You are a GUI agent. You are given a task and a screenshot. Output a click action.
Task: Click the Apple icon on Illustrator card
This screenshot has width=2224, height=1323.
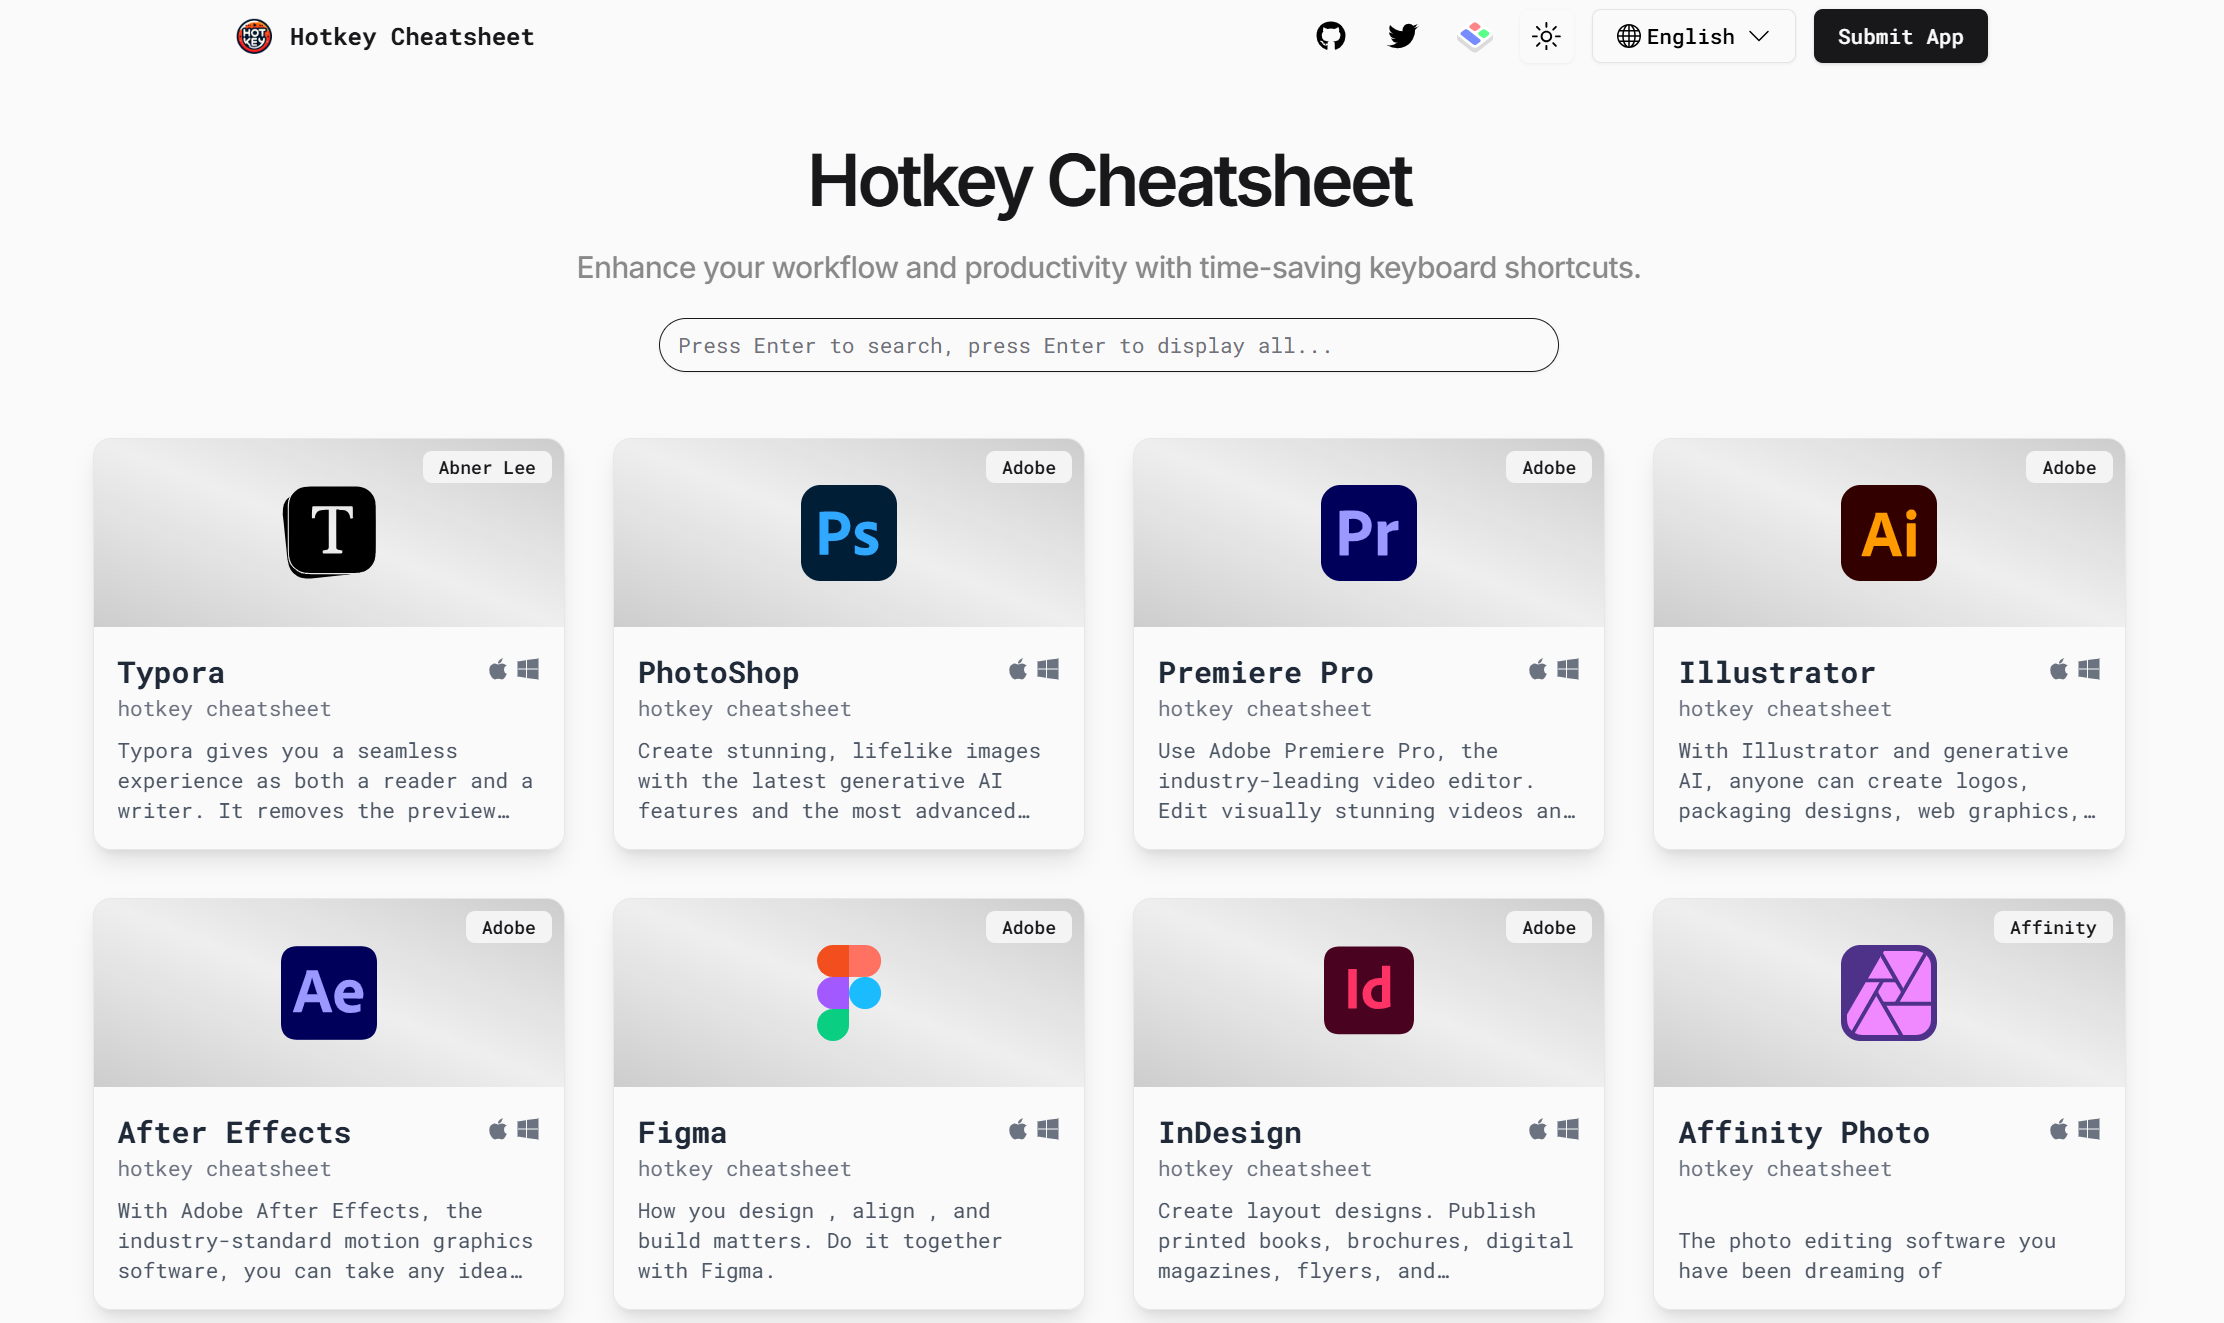click(x=2059, y=669)
